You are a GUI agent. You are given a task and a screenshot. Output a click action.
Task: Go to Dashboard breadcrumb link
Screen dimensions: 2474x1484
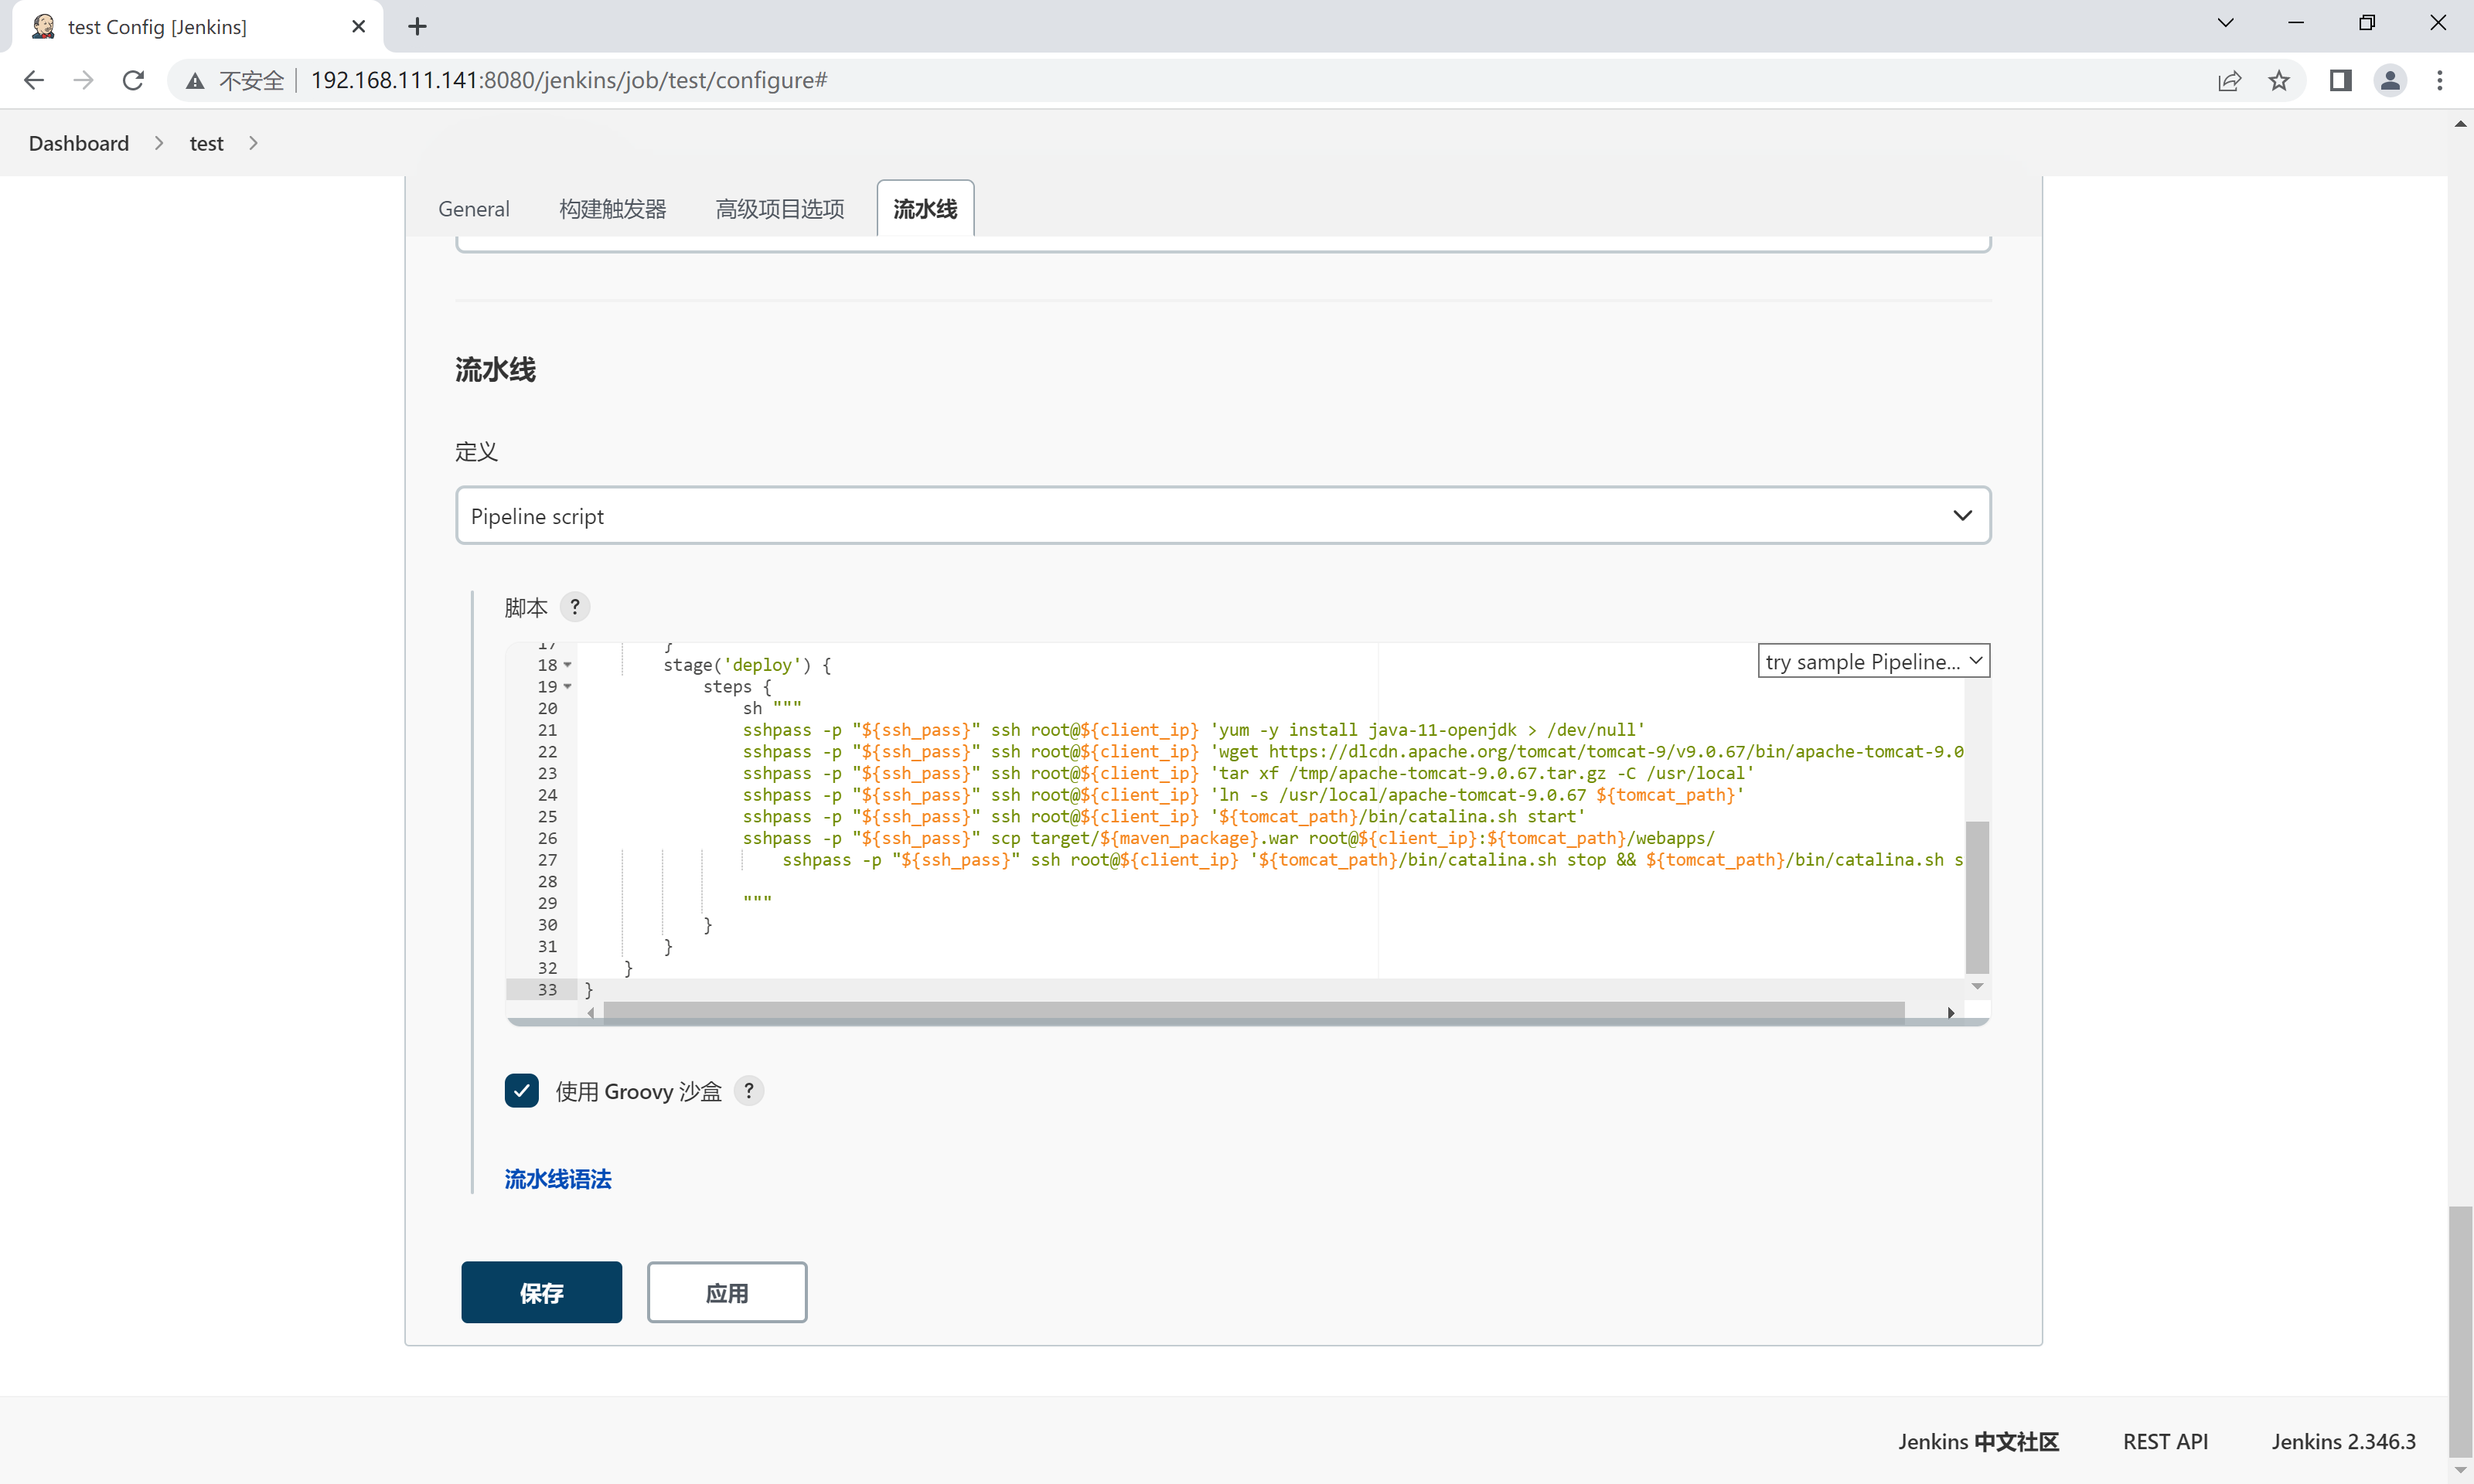(79, 143)
